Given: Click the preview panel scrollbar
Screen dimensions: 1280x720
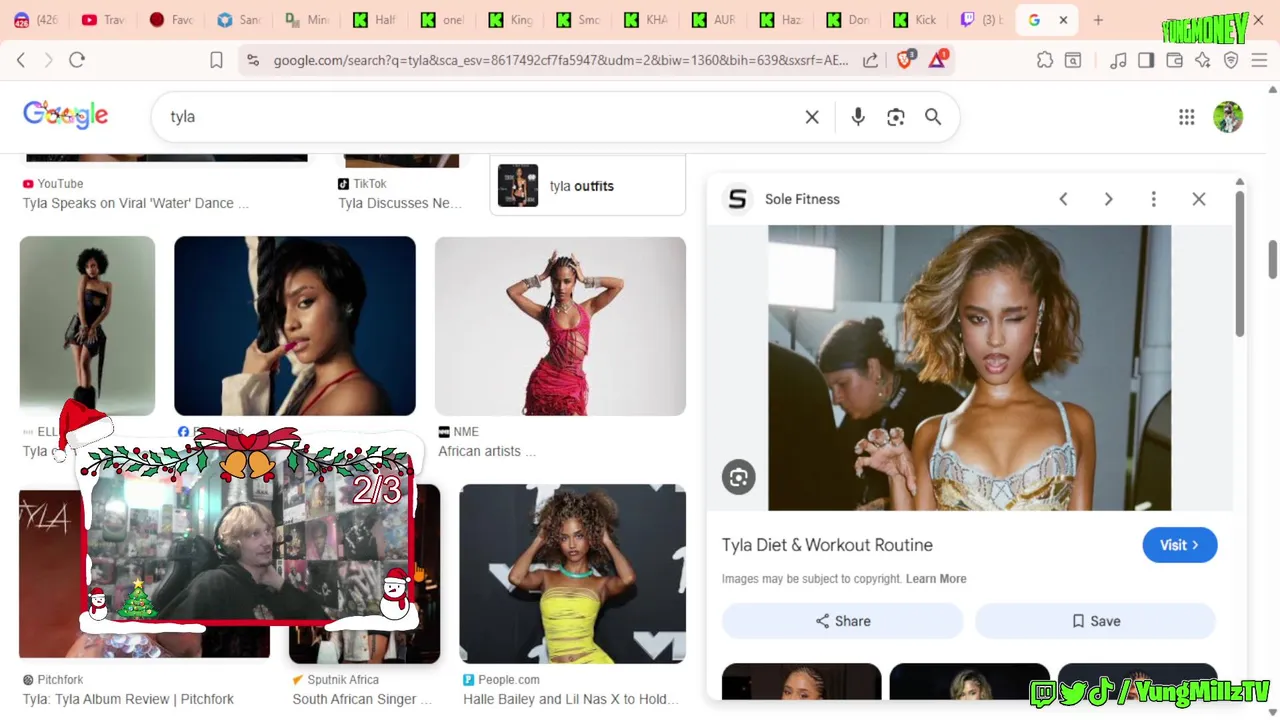Looking at the screenshot, I should click(1240, 265).
